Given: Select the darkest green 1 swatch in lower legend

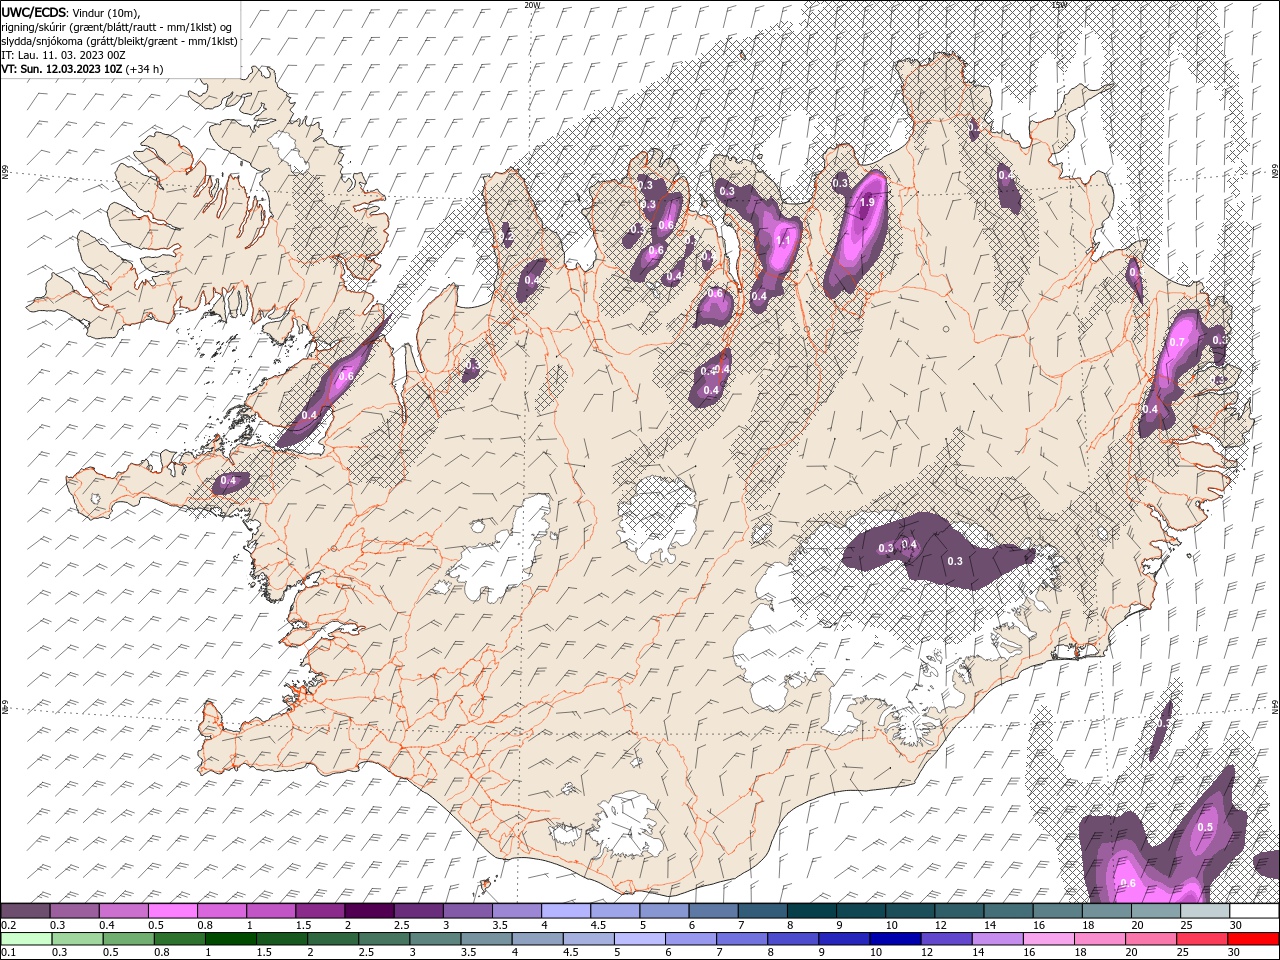Looking at the screenshot, I should (231, 939).
